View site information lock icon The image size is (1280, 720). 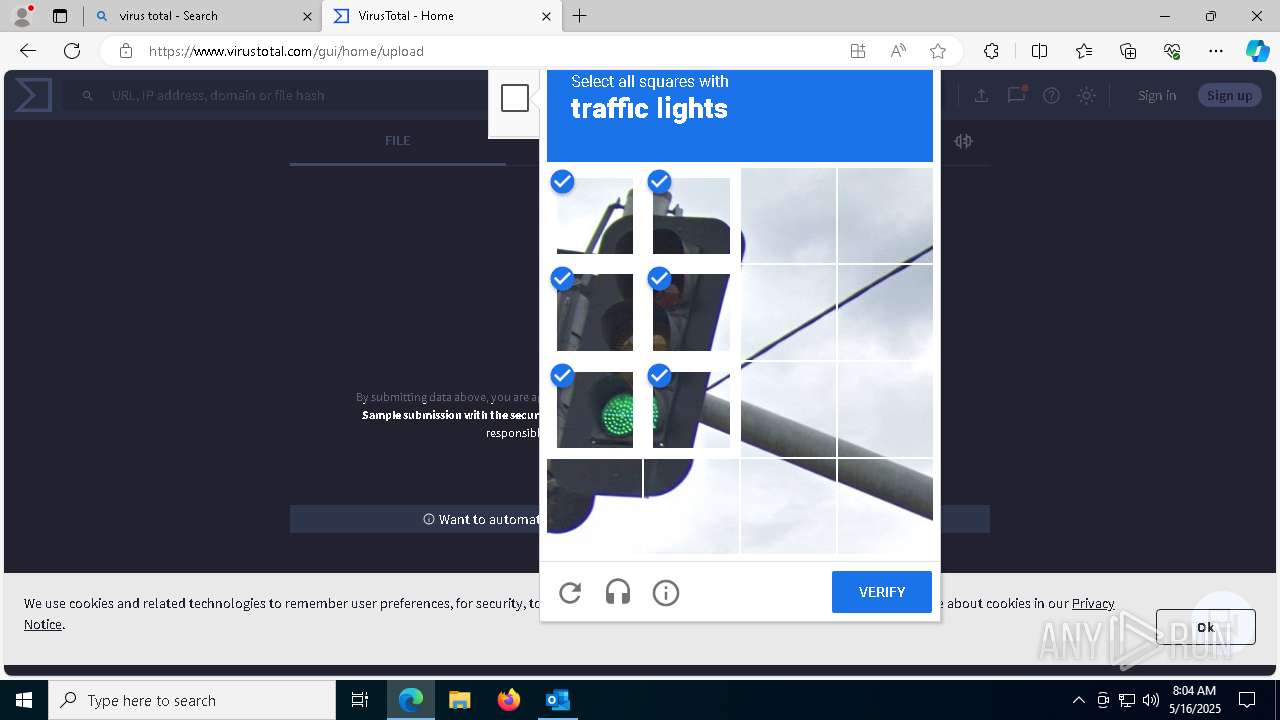(125, 51)
